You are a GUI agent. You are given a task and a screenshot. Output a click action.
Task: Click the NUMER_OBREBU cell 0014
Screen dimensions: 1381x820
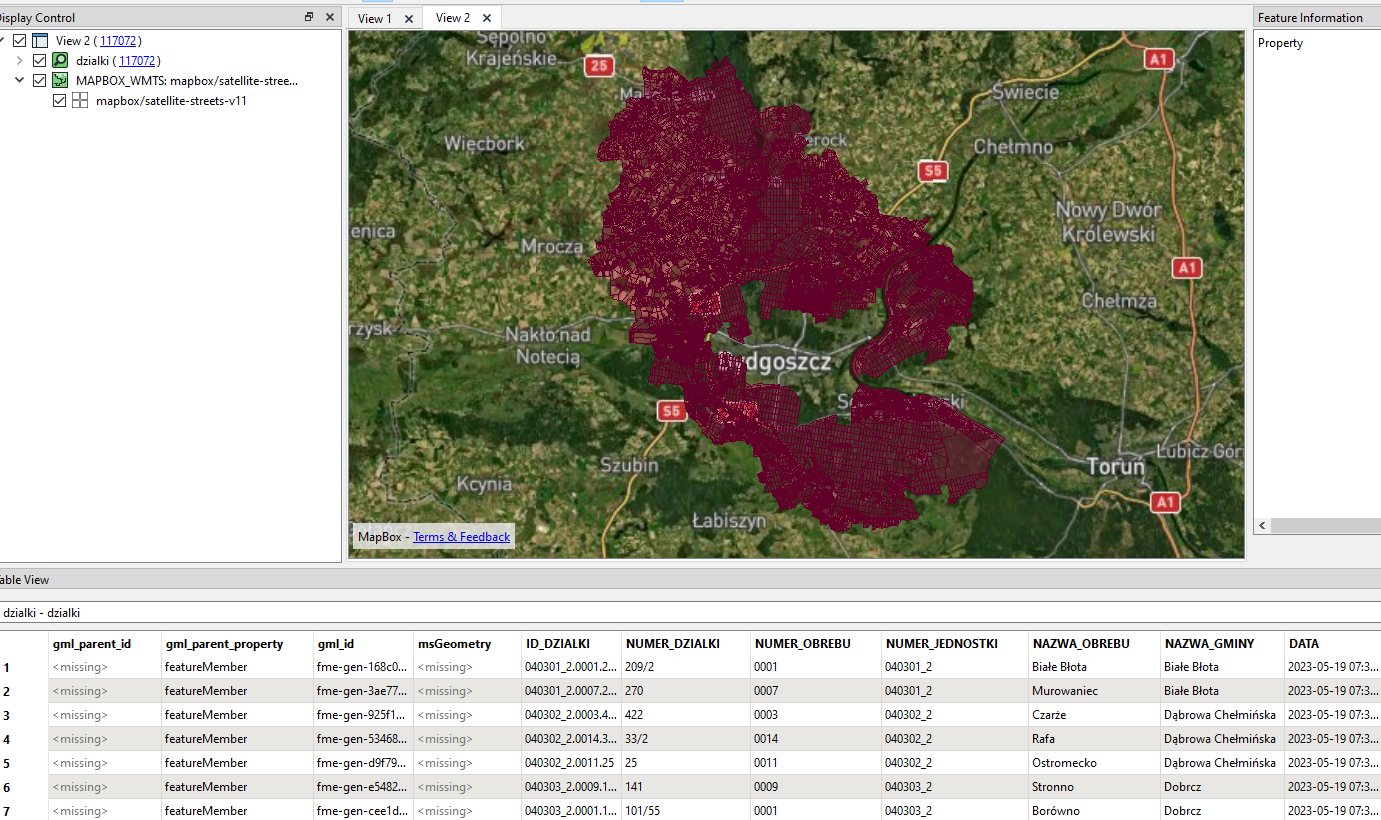click(x=815, y=739)
